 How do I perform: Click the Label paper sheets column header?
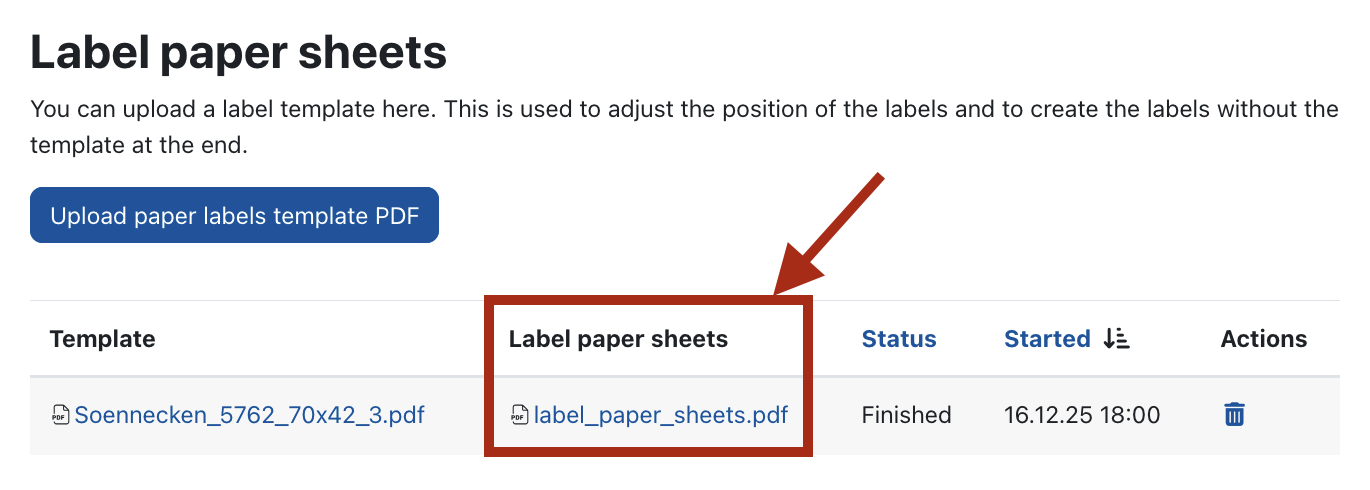point(618,339)
